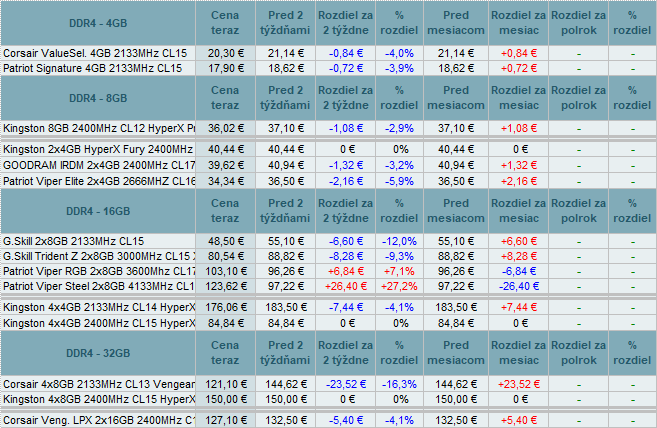Viewport: 657px width, 428px height.
Task: Click Patriot Viper Steel 2x8GB 4133MHz name
Action: click(99, 286)
